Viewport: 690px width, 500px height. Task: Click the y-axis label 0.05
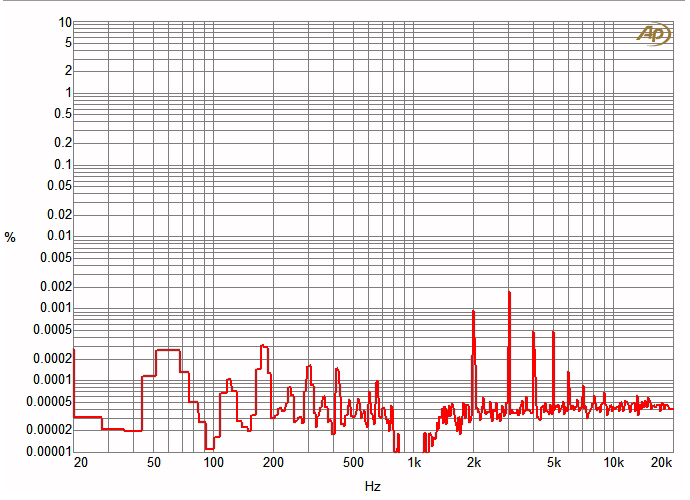(59, 185)
